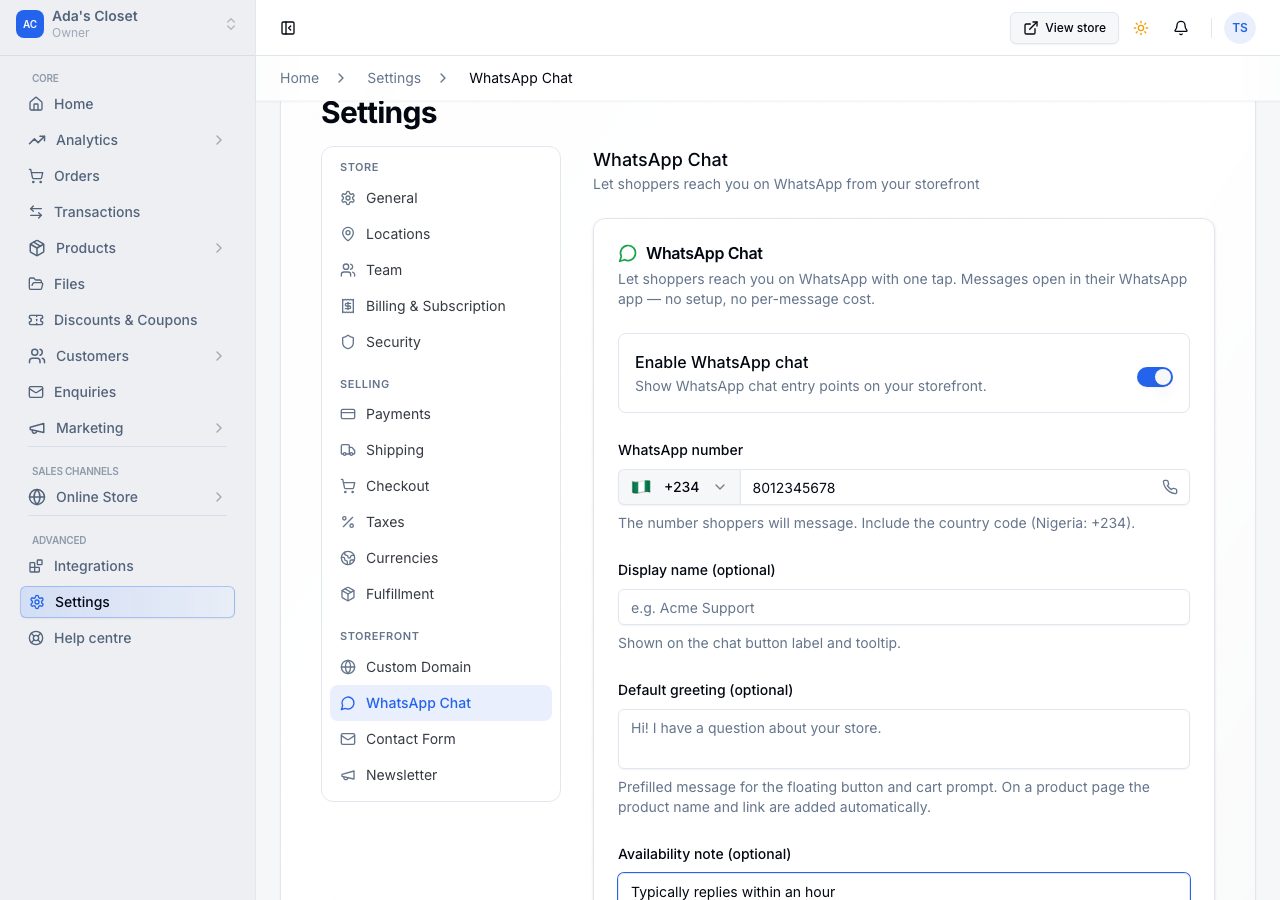Screen dimensions: 1280x900
Task: Click the Home house icon in sidebar
Action: point(36,104)
